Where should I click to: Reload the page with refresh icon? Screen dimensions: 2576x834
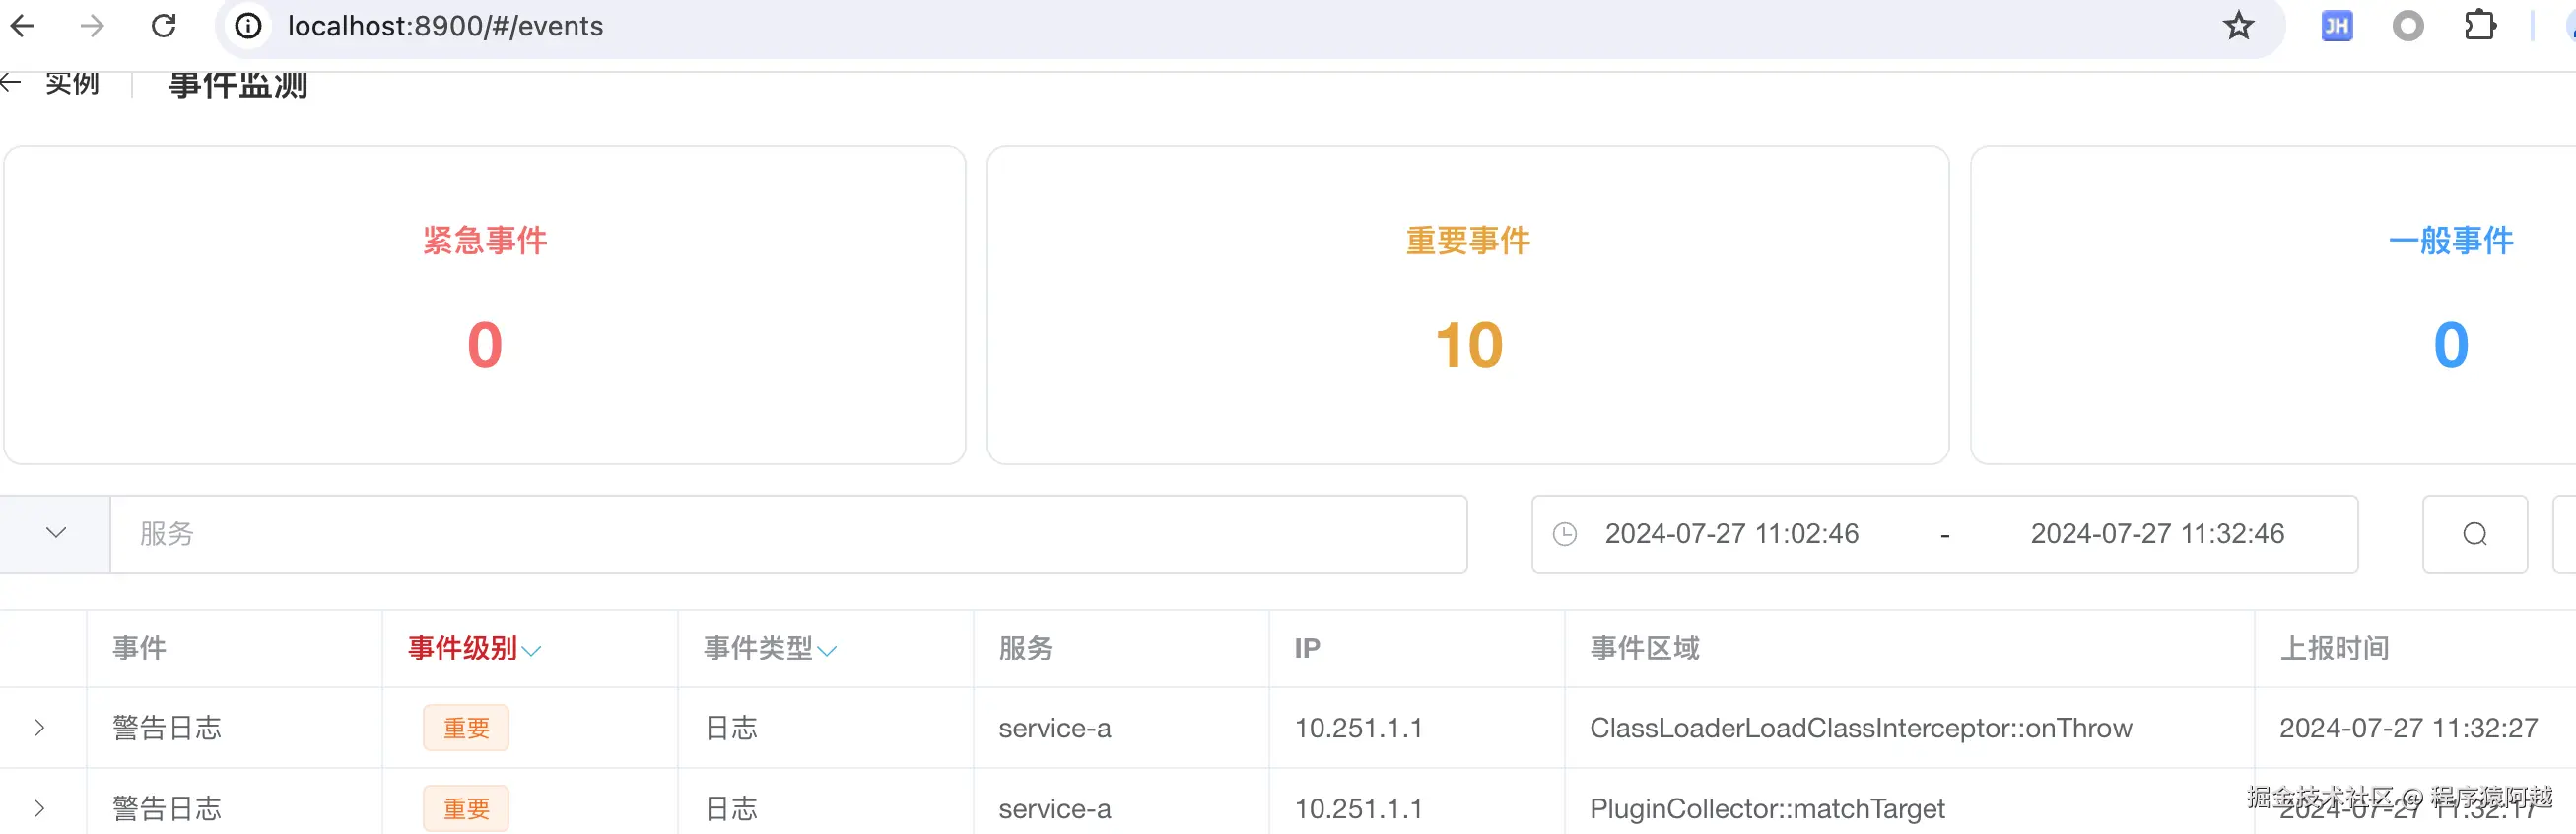tap(164, 26)
